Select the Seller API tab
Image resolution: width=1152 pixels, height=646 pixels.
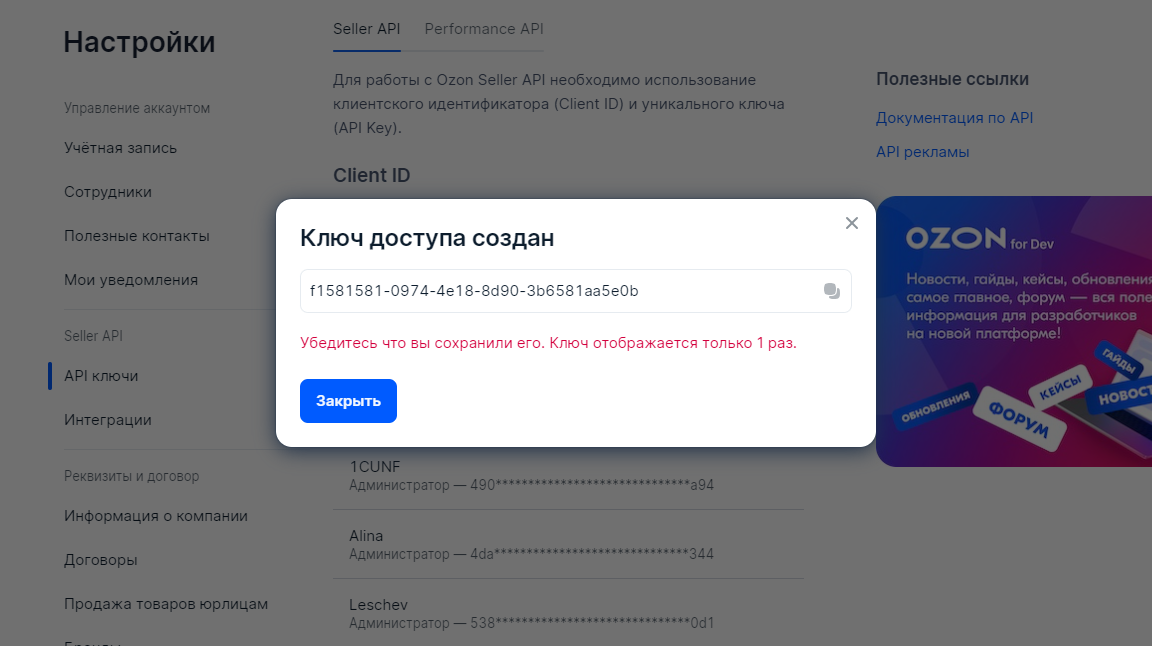366,29
